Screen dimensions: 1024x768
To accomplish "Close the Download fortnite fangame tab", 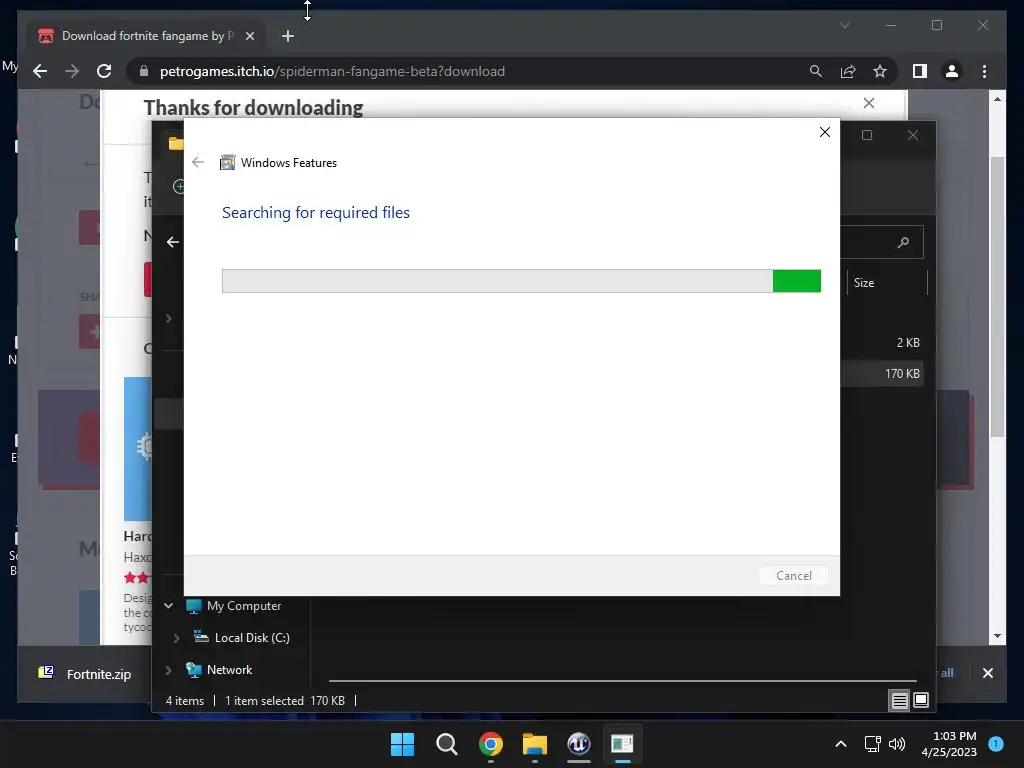I will coord(249,36).
